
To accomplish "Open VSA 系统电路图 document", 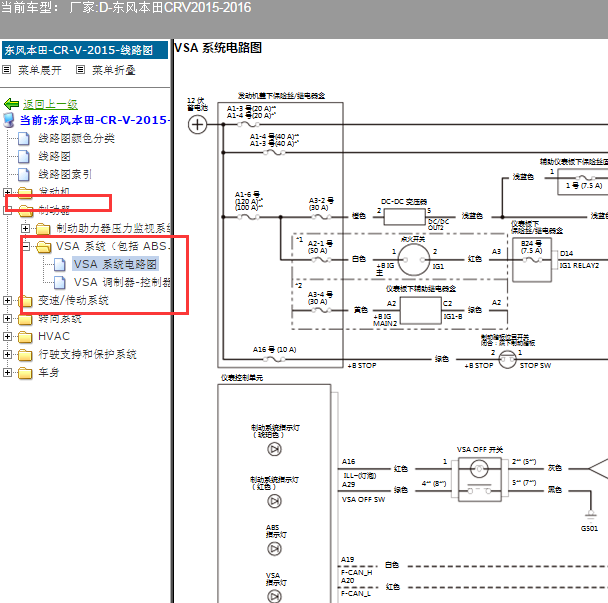I will tap(115, 264).
